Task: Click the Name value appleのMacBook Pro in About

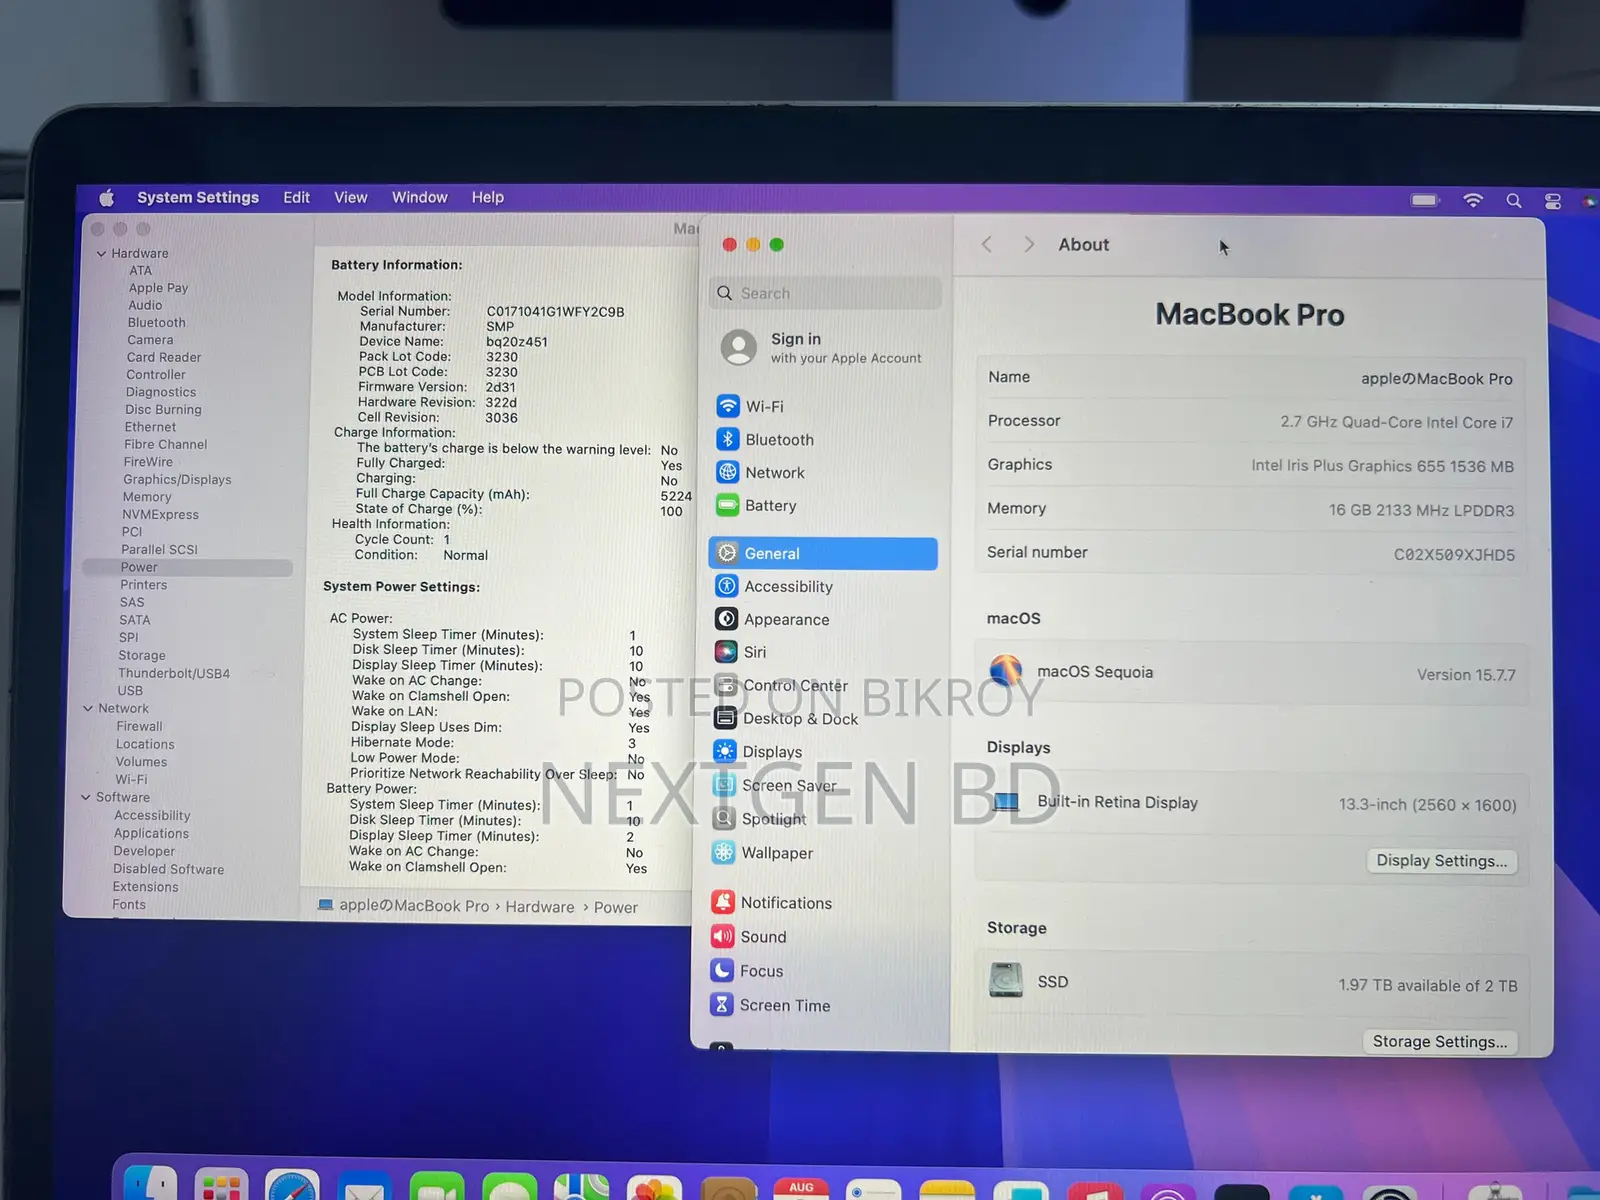Action: pyautogui.click(x=1436, y=379)
